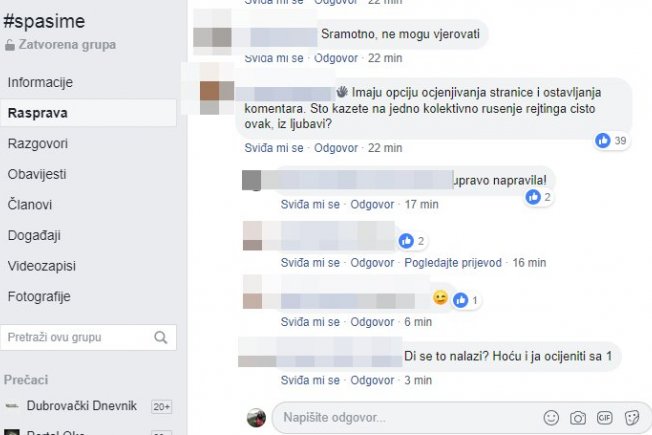Image resolution: width=652 pixels, height=435 pixels.
Task: Click 'Pogledajte prijevod' on the 16 min comment
Action: pos(453,263)
